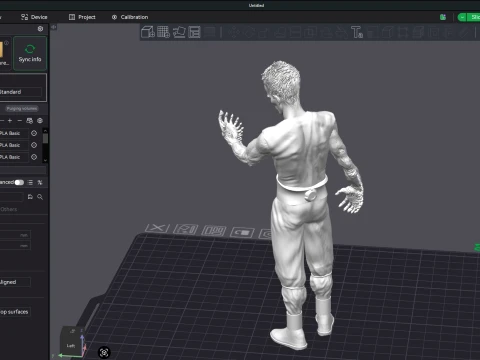
Task: Switch to the Device tab
Action: pos(34,17)
